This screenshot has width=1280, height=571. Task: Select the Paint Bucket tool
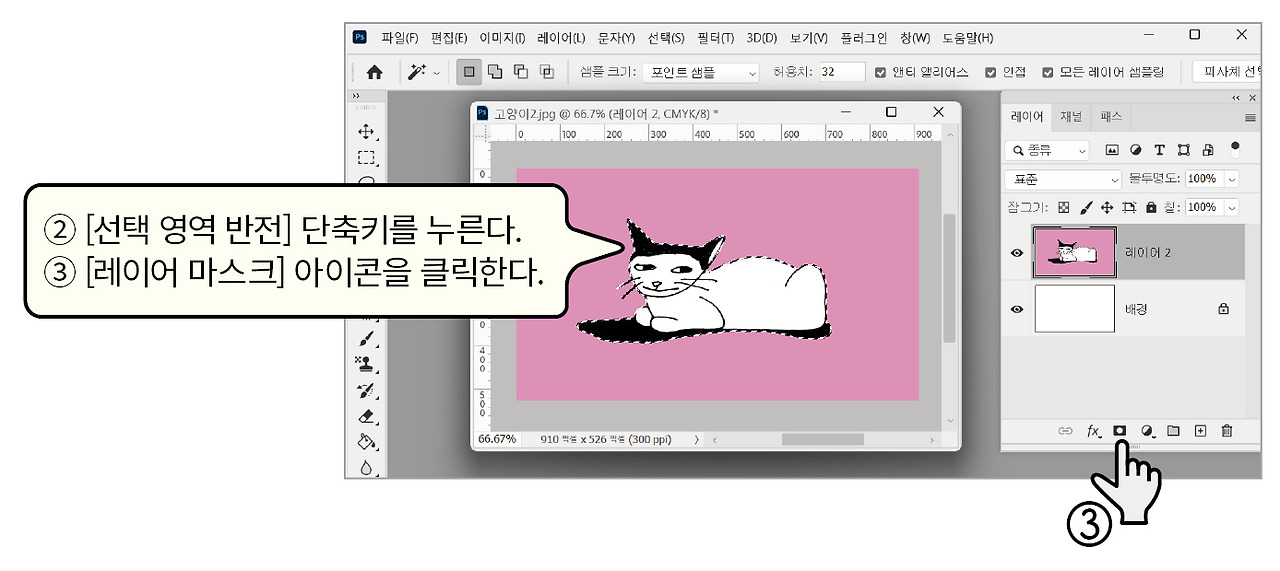[x=366, y=442]
